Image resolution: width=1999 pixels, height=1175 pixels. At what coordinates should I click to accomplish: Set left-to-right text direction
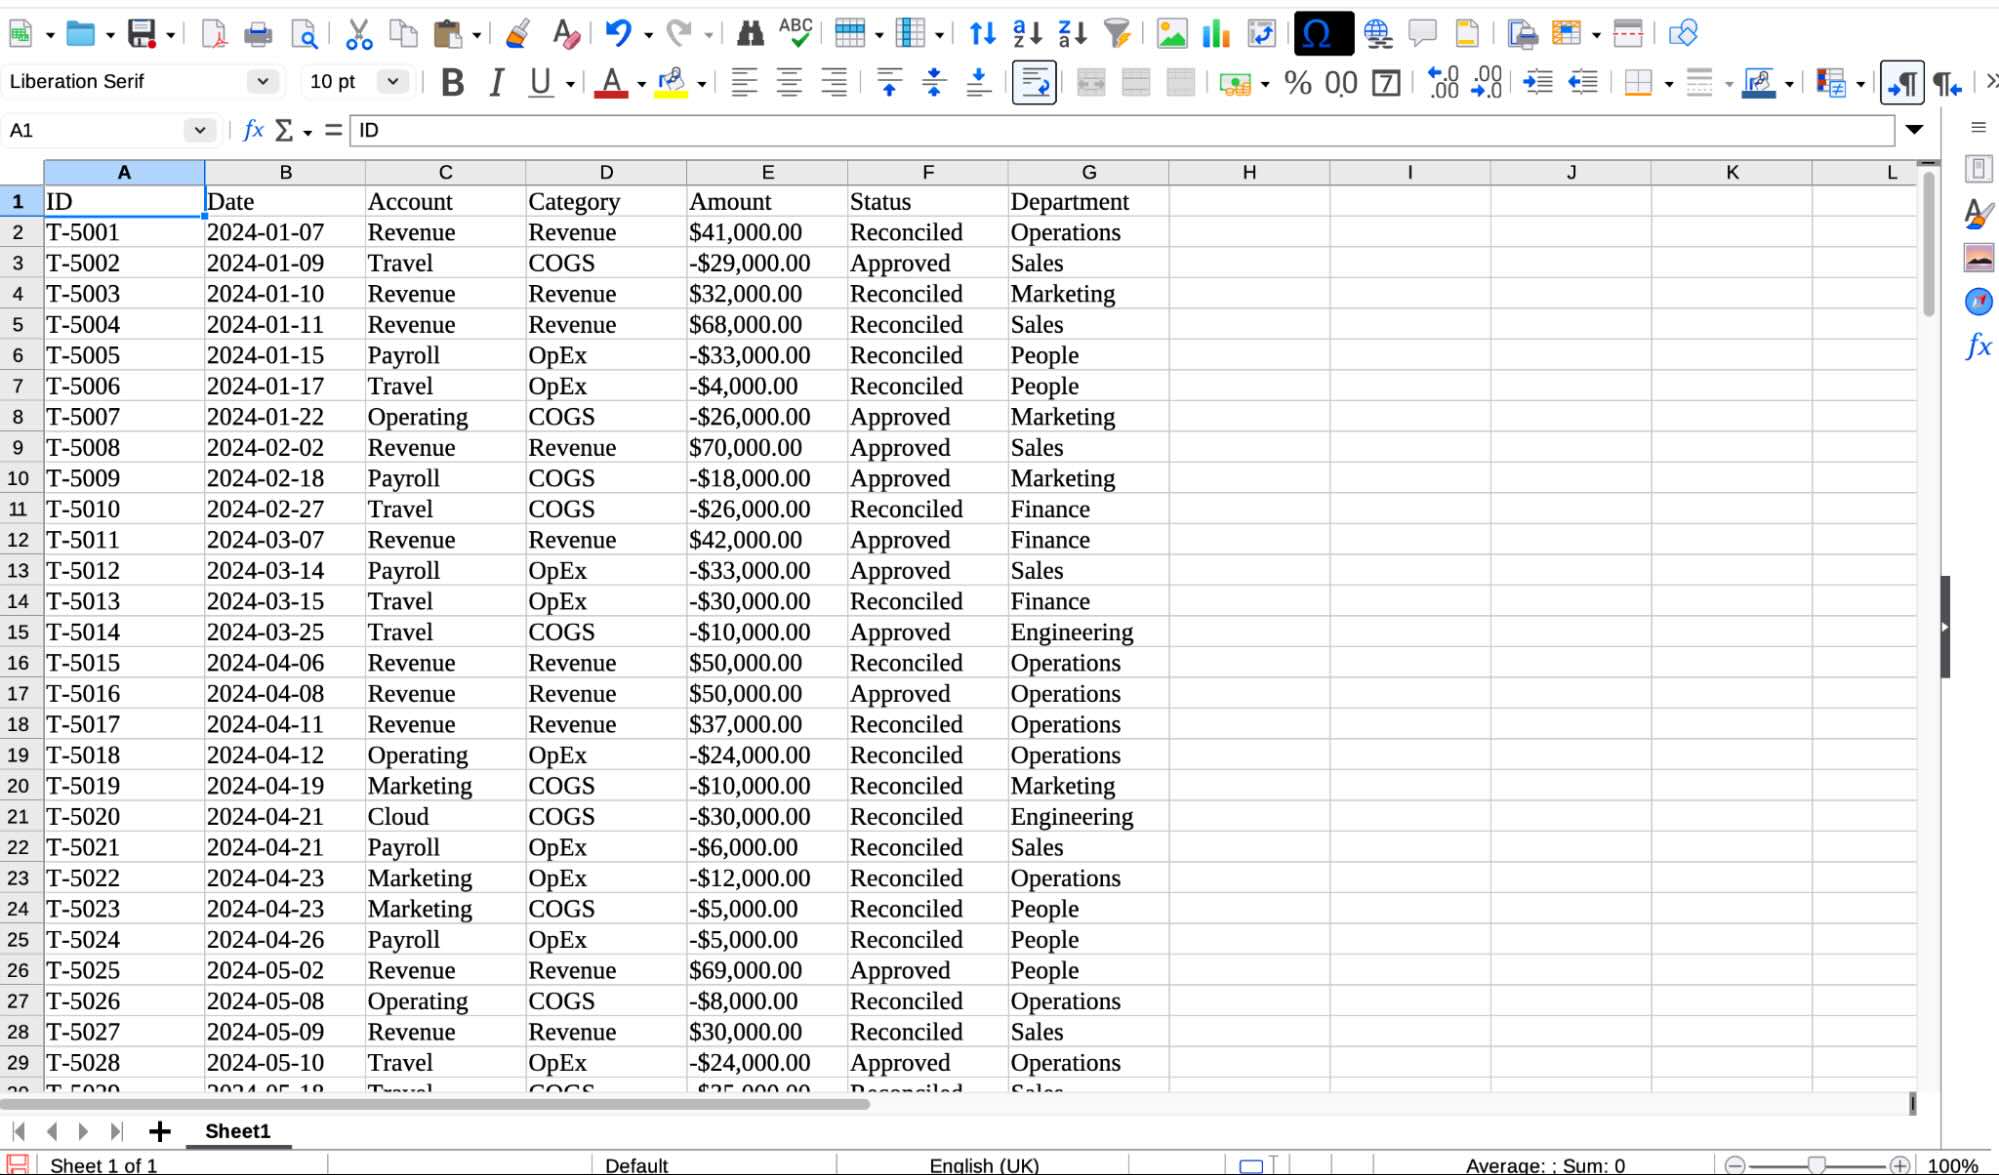(1902, 82)
